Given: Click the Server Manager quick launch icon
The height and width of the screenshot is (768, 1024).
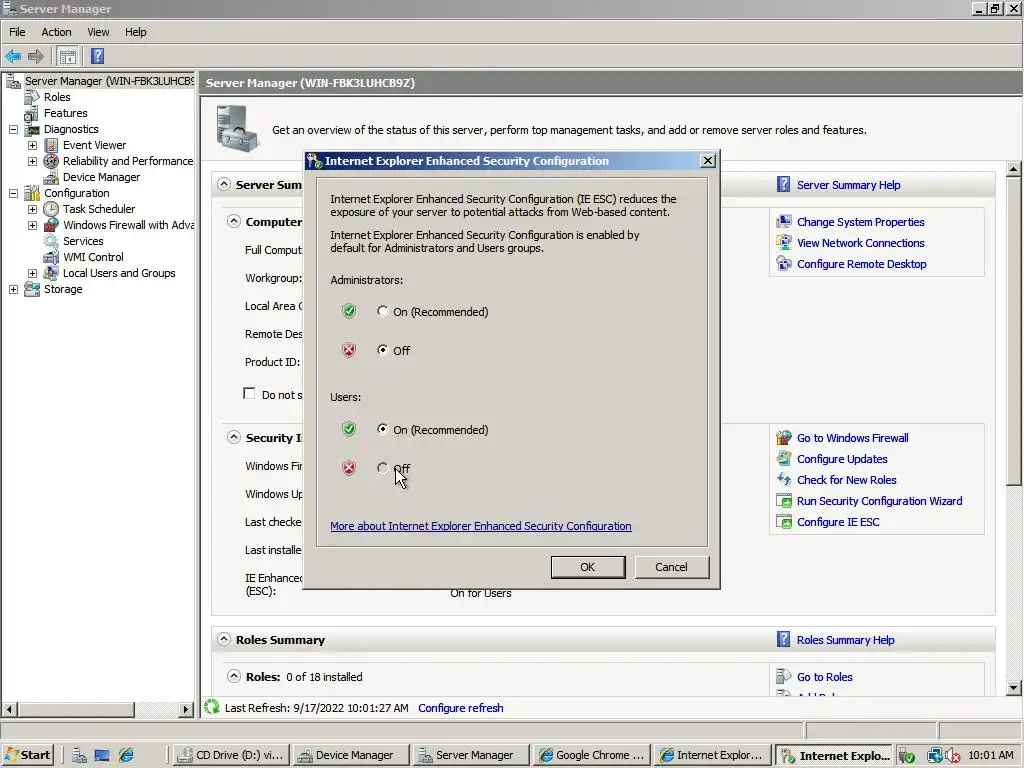Looking at the screenshot, I should pos(79,756).
